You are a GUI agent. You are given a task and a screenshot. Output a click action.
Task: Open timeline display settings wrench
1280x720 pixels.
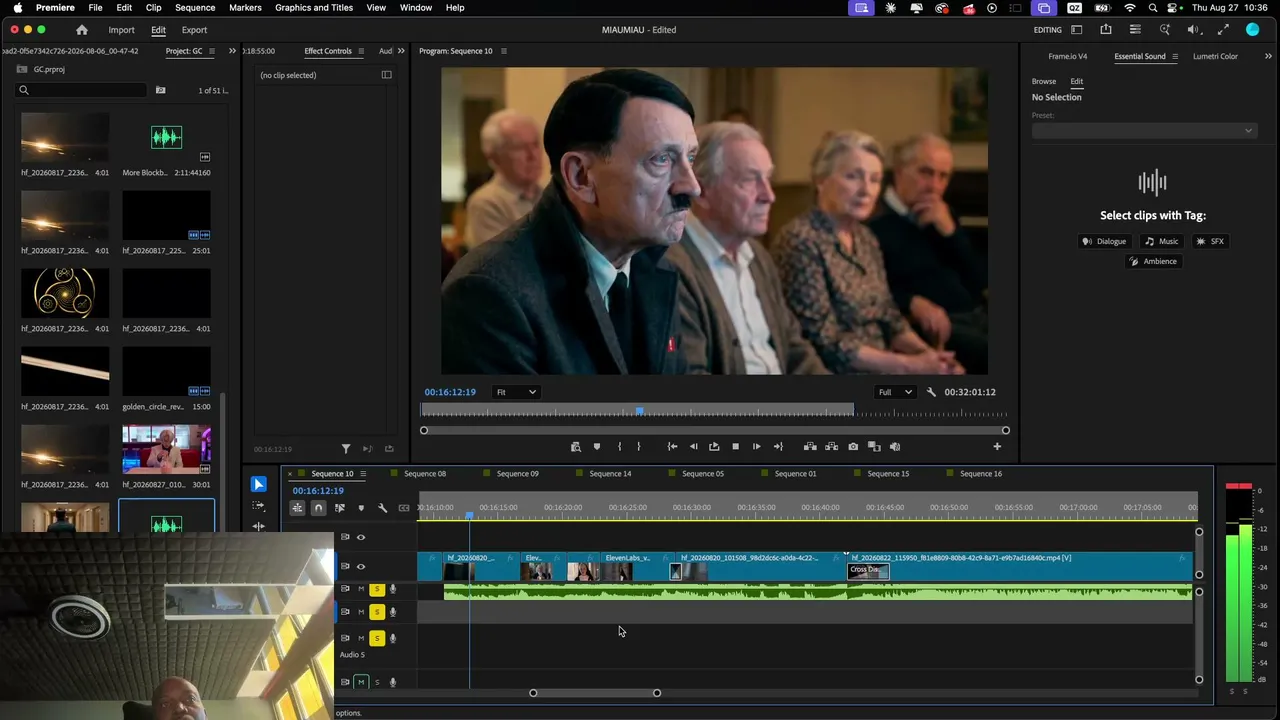(382, 508)
